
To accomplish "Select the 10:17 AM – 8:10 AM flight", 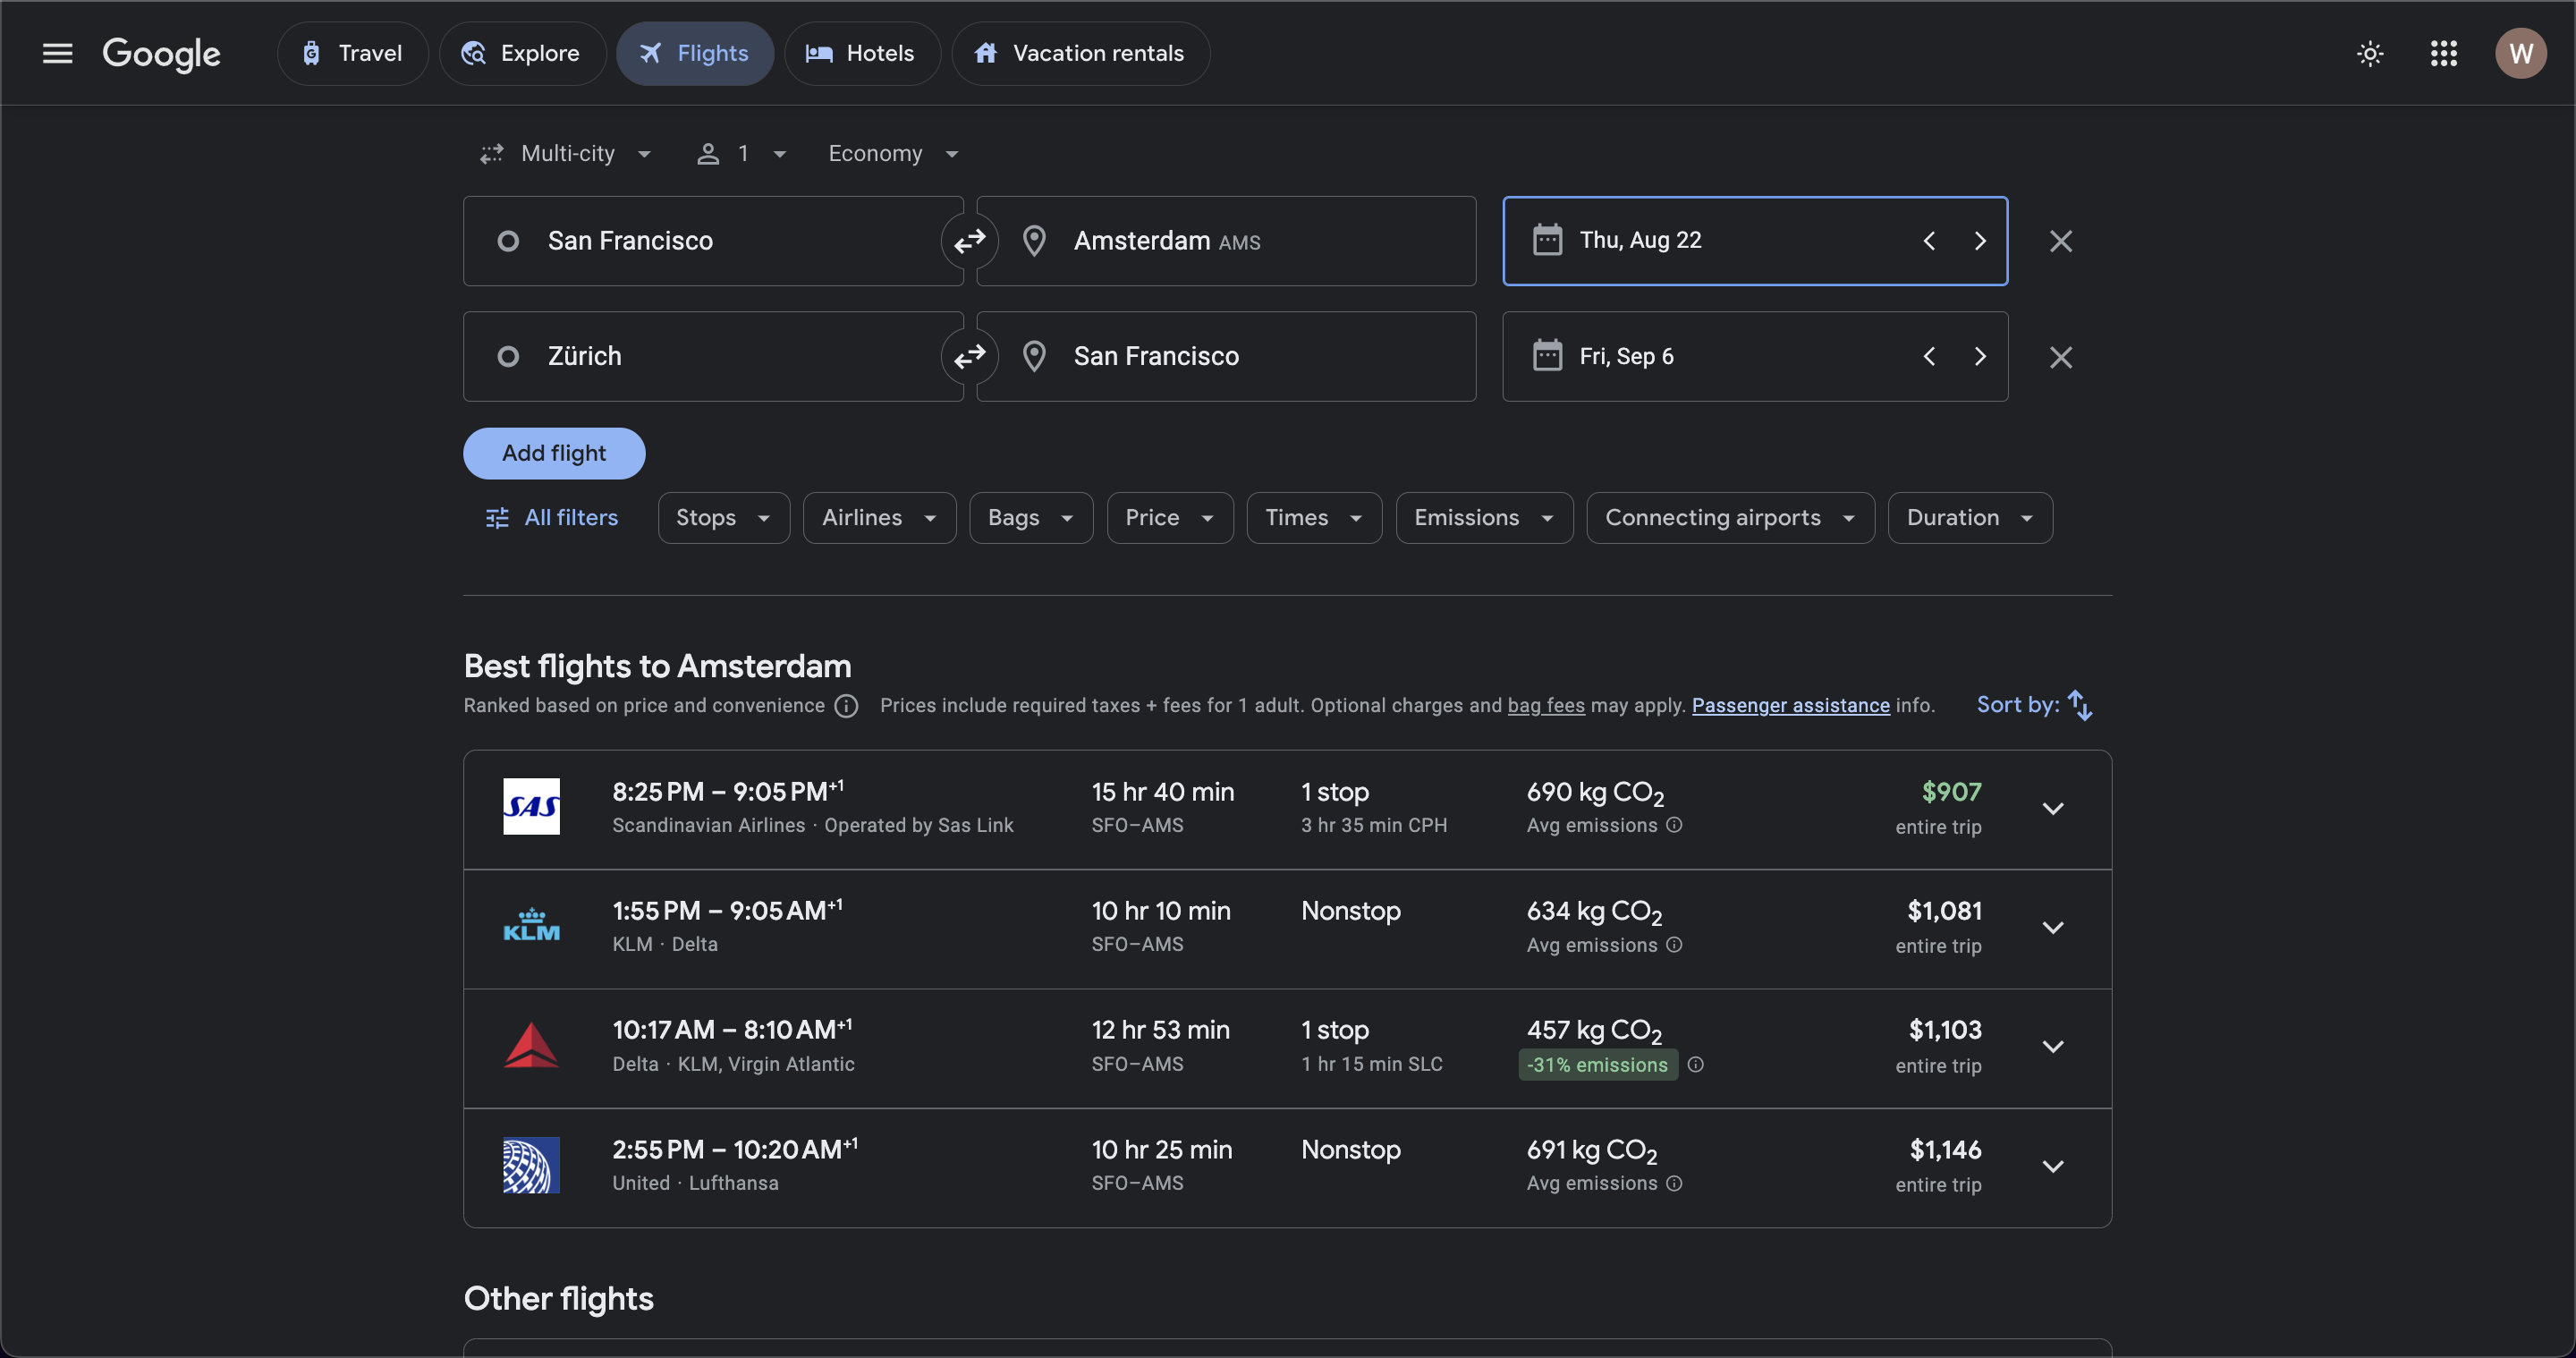I will point(1287,1048).
